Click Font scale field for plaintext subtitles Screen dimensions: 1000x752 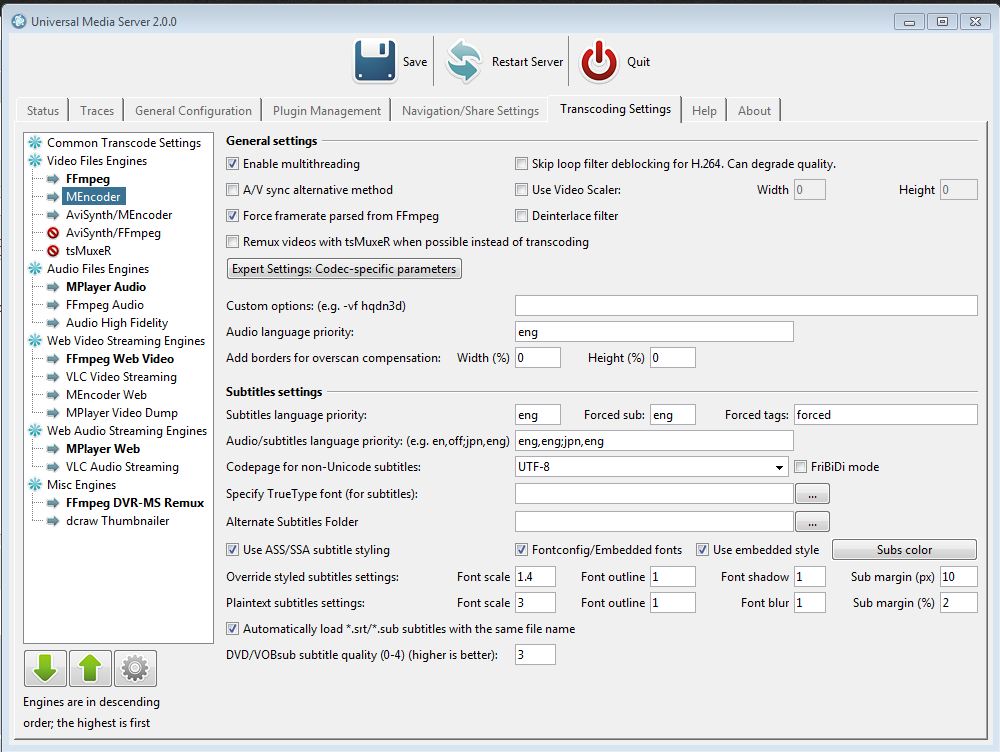point(535,603)
